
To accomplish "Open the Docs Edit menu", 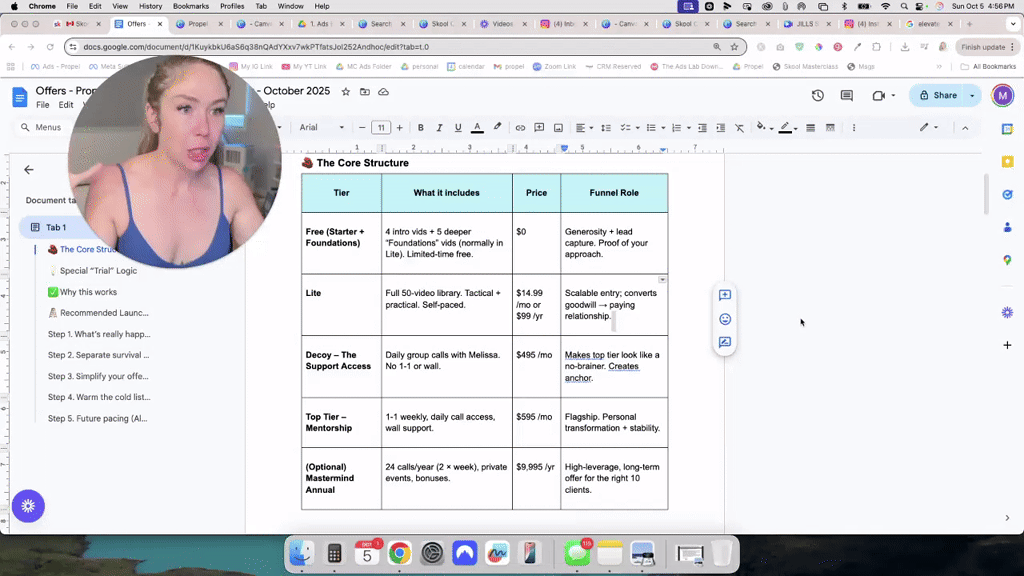I will coord(65,104).
